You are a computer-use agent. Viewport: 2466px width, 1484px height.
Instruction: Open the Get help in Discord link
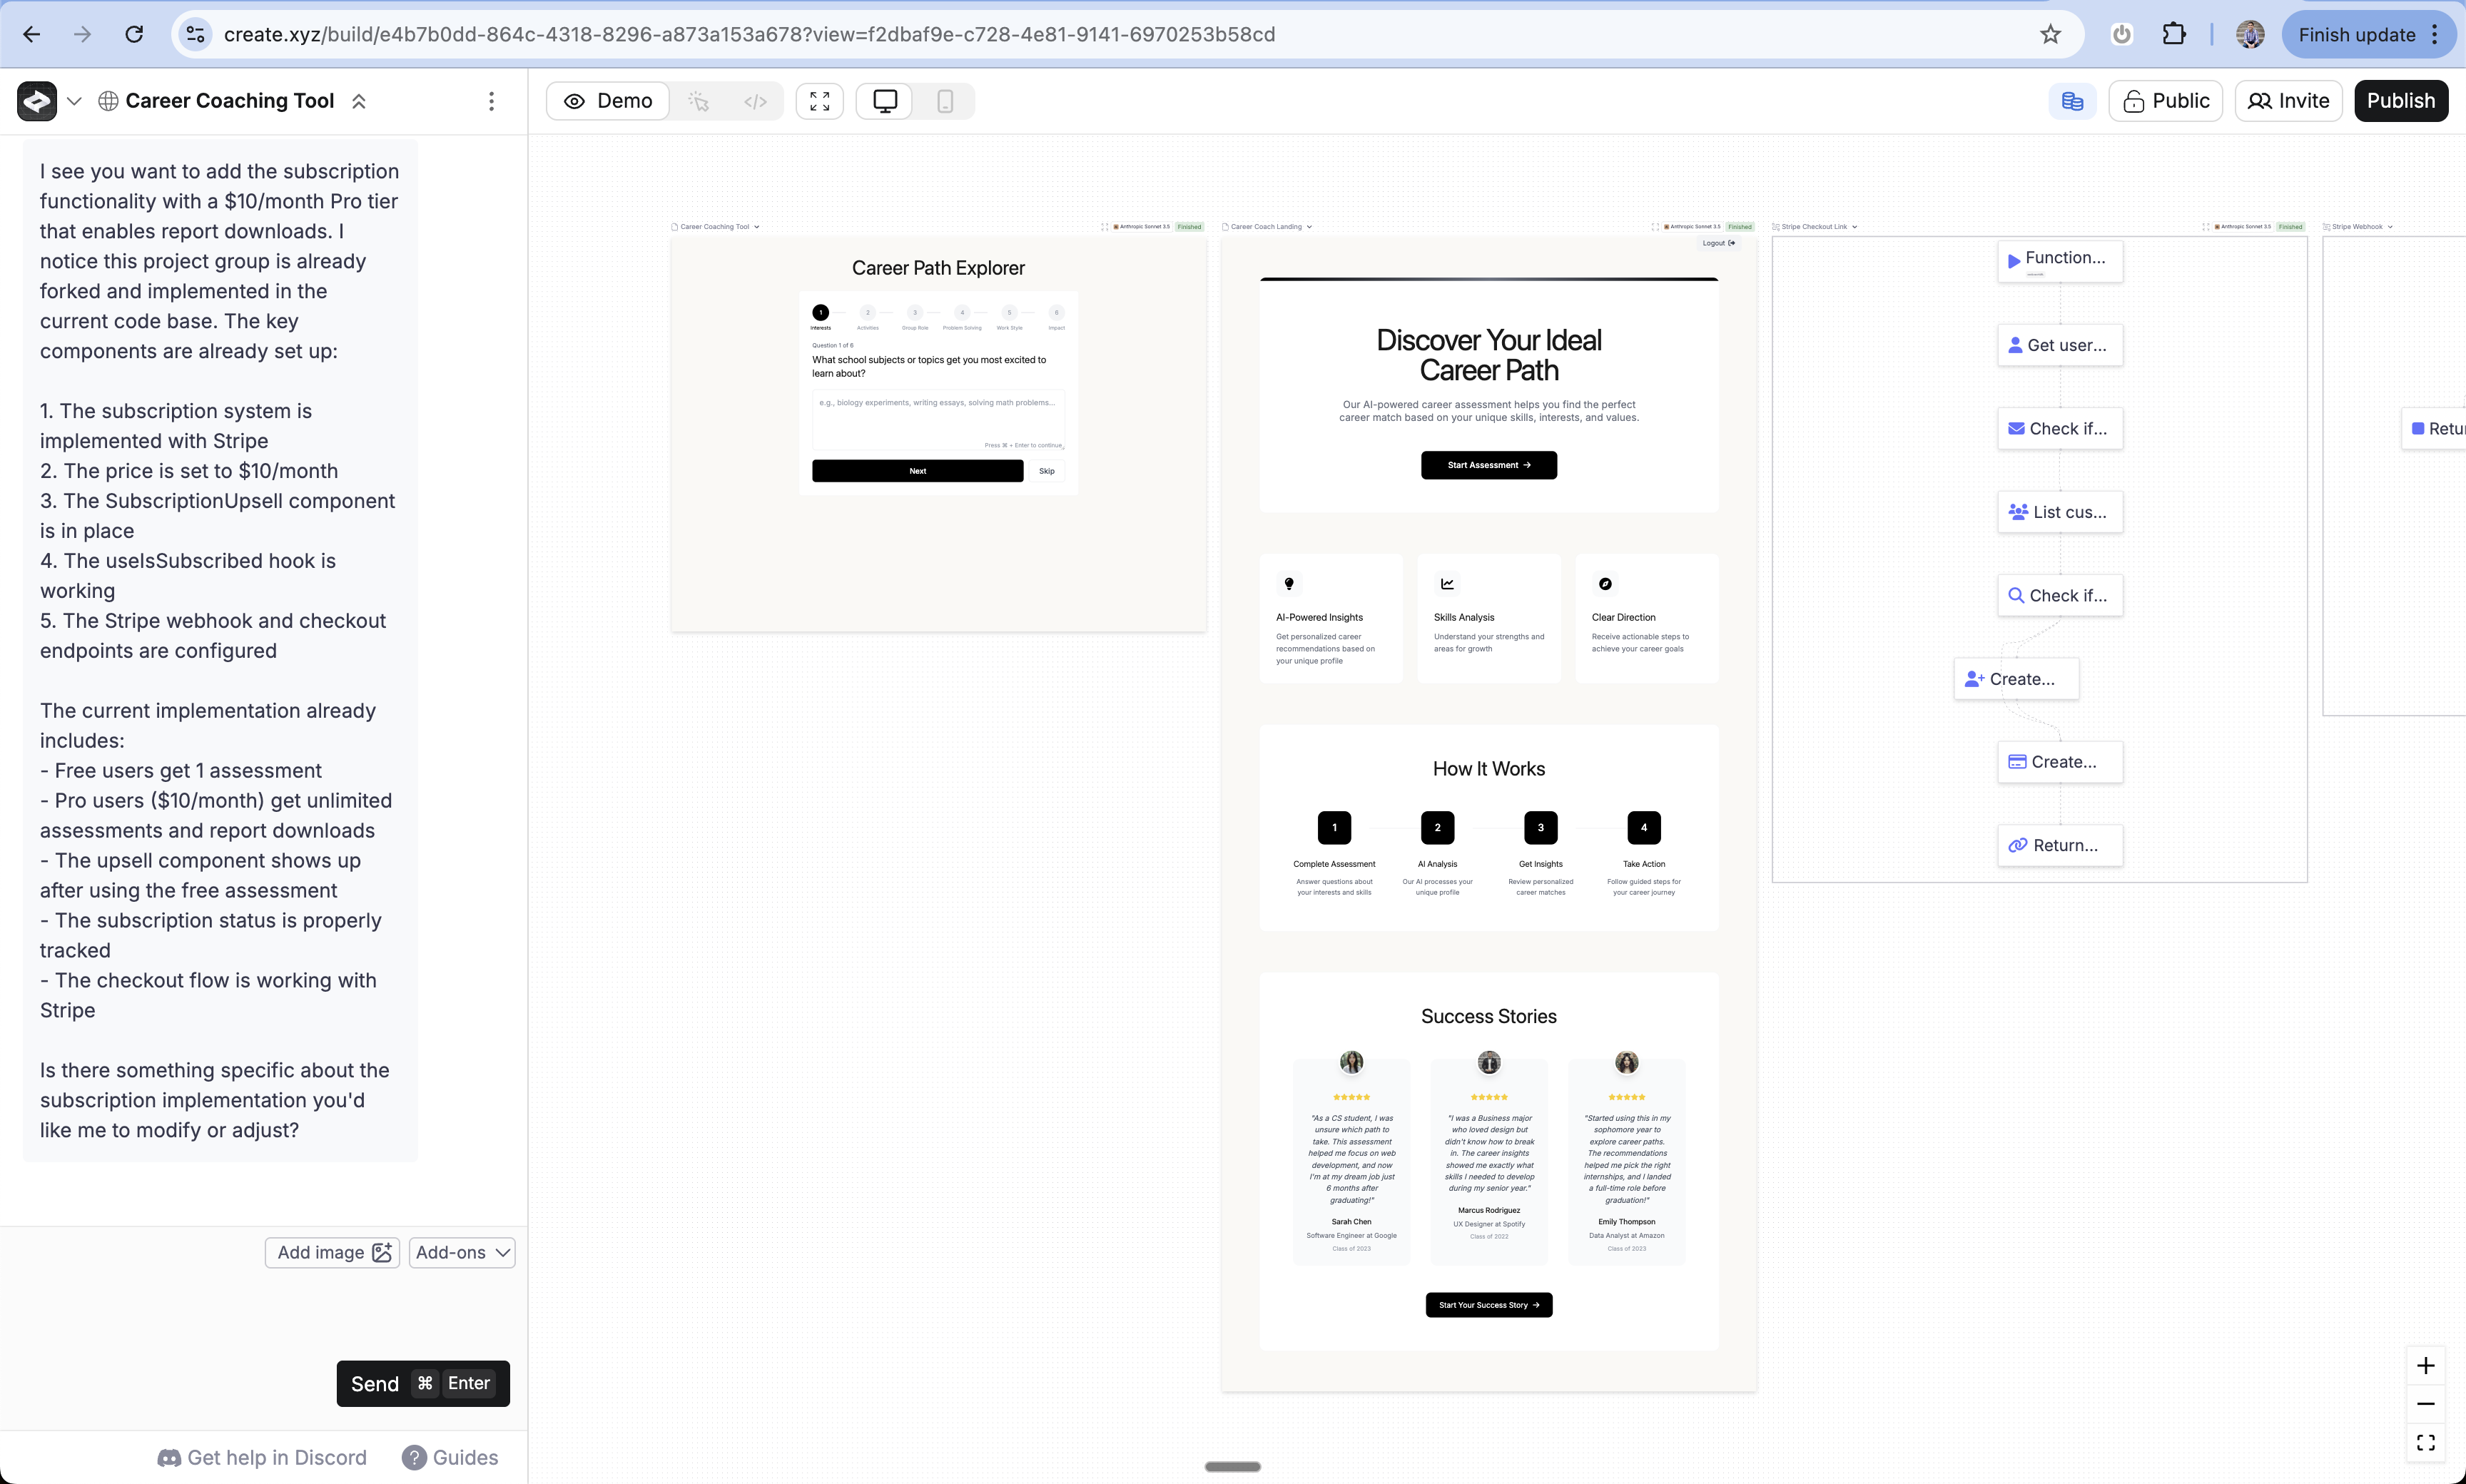tap(262, 1457)
